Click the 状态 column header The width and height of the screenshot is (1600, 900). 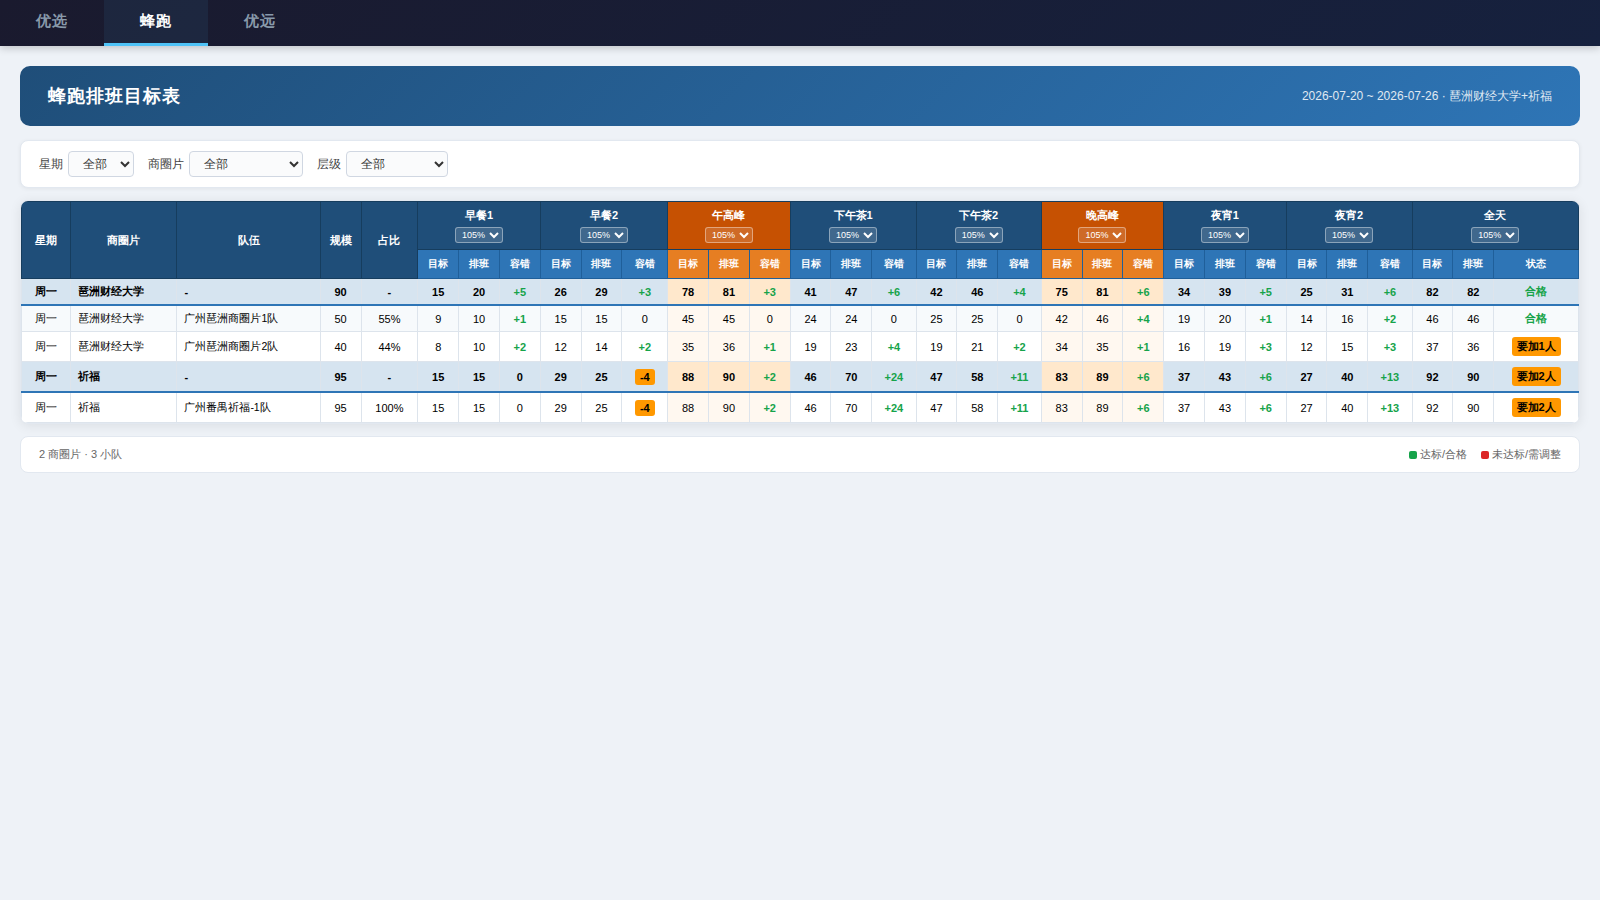click(1536, 264)
